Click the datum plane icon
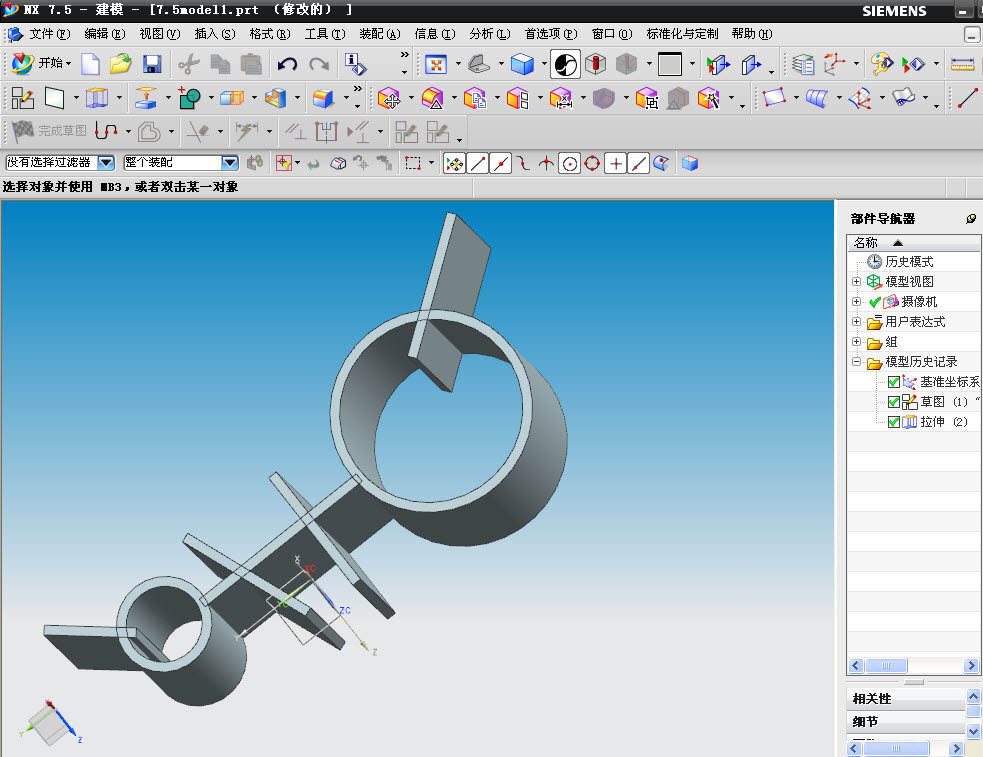Viewport: 983px width, 757px height. pyautogui.click(x=54, y=98)
